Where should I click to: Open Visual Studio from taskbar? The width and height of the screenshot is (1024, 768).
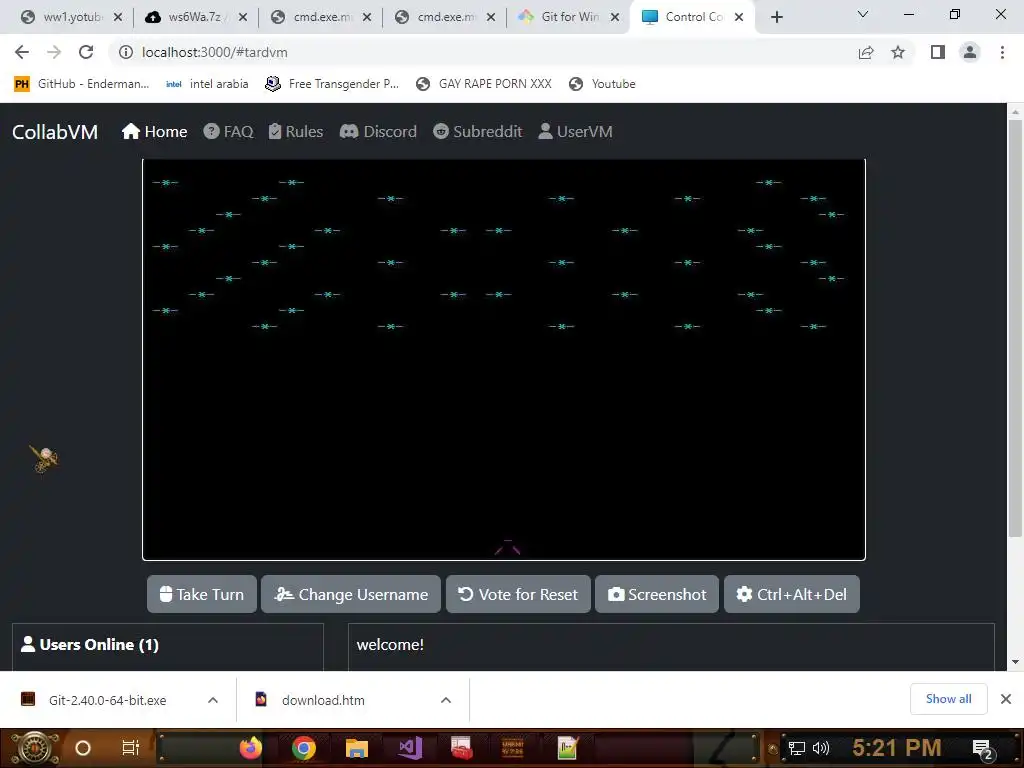coord(409,748)
